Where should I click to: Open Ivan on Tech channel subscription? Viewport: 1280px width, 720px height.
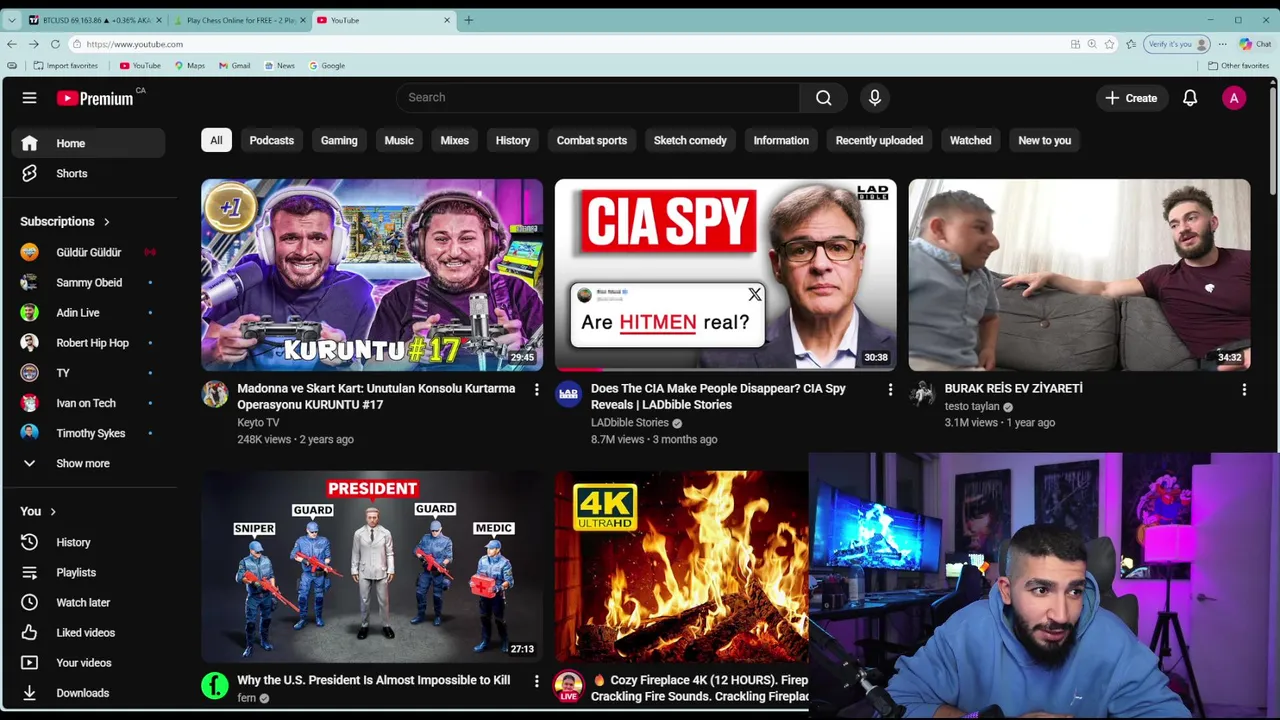(x=89, y=402)
